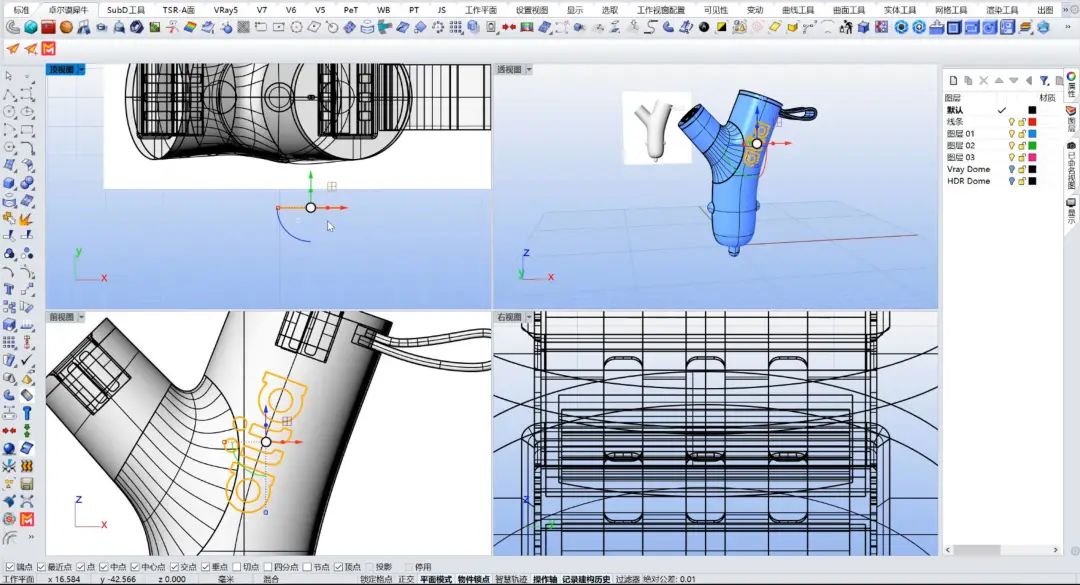The height and width of the screenshot is (585, 1080).
Task: Click the black sphere icon in top toolbar
Action: pos(705,27)
